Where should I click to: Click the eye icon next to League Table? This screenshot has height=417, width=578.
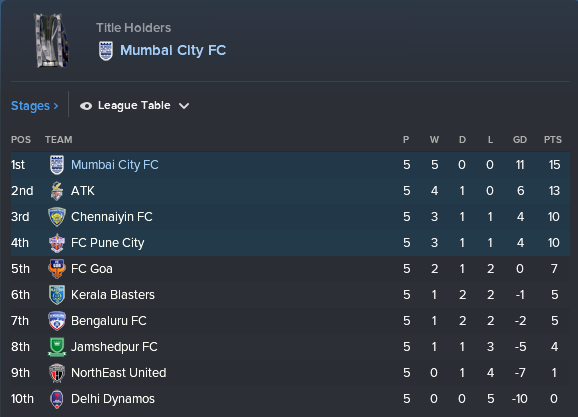(x=86, y=106)
